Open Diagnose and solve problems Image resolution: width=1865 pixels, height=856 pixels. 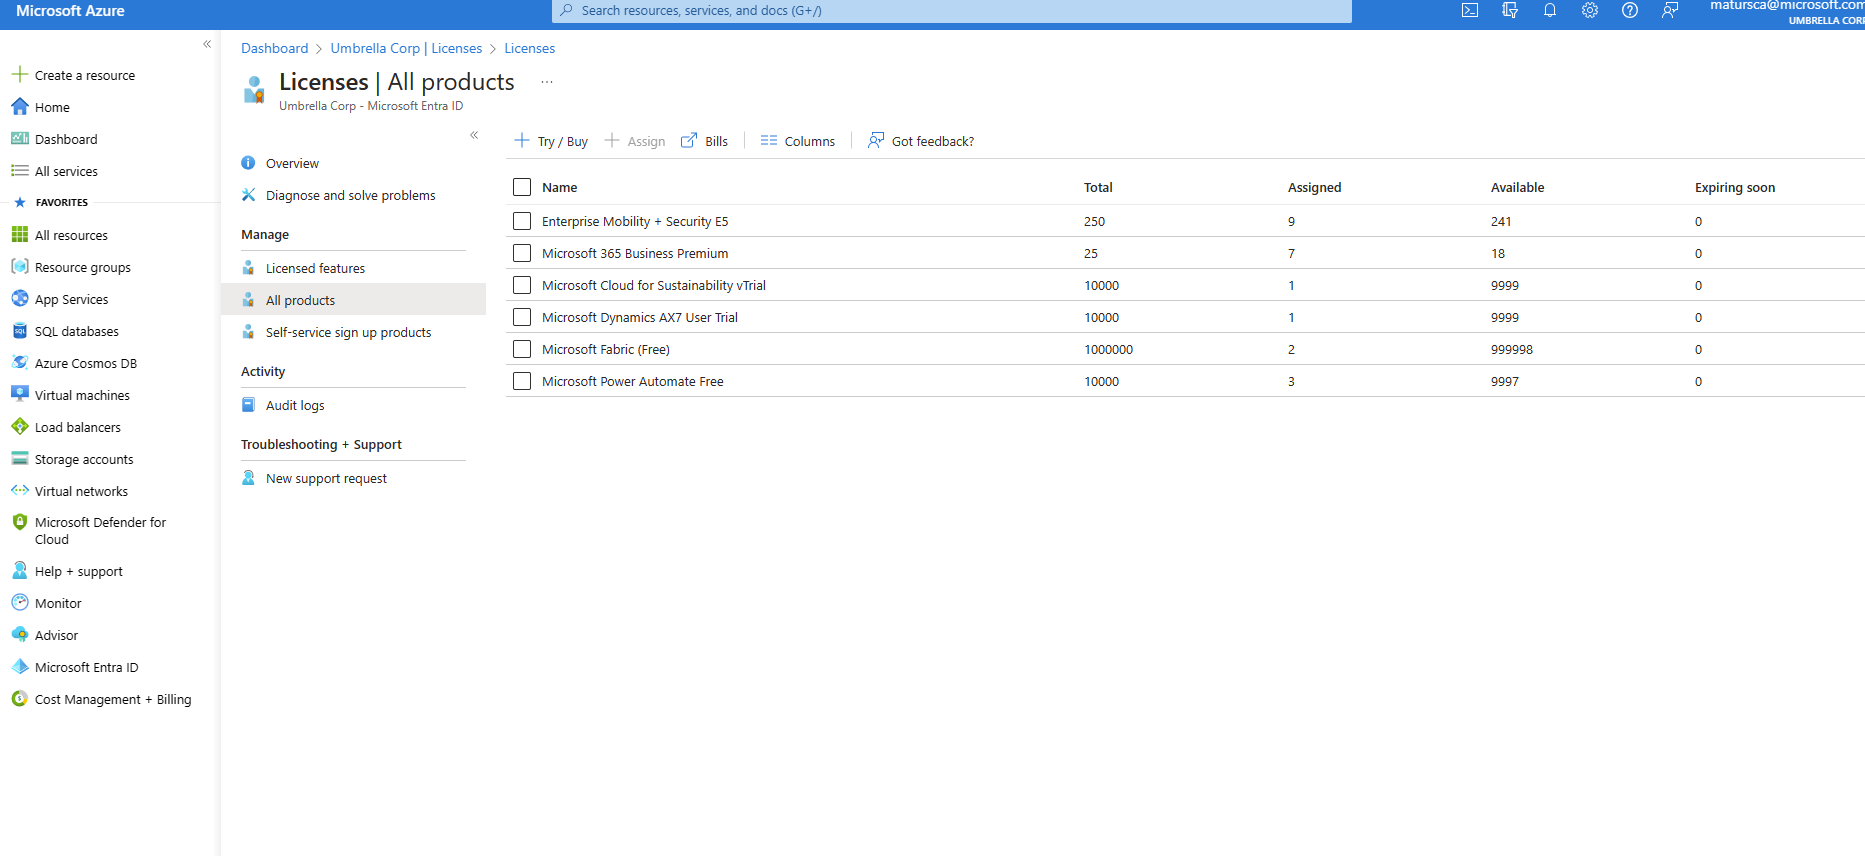point(353,195)
